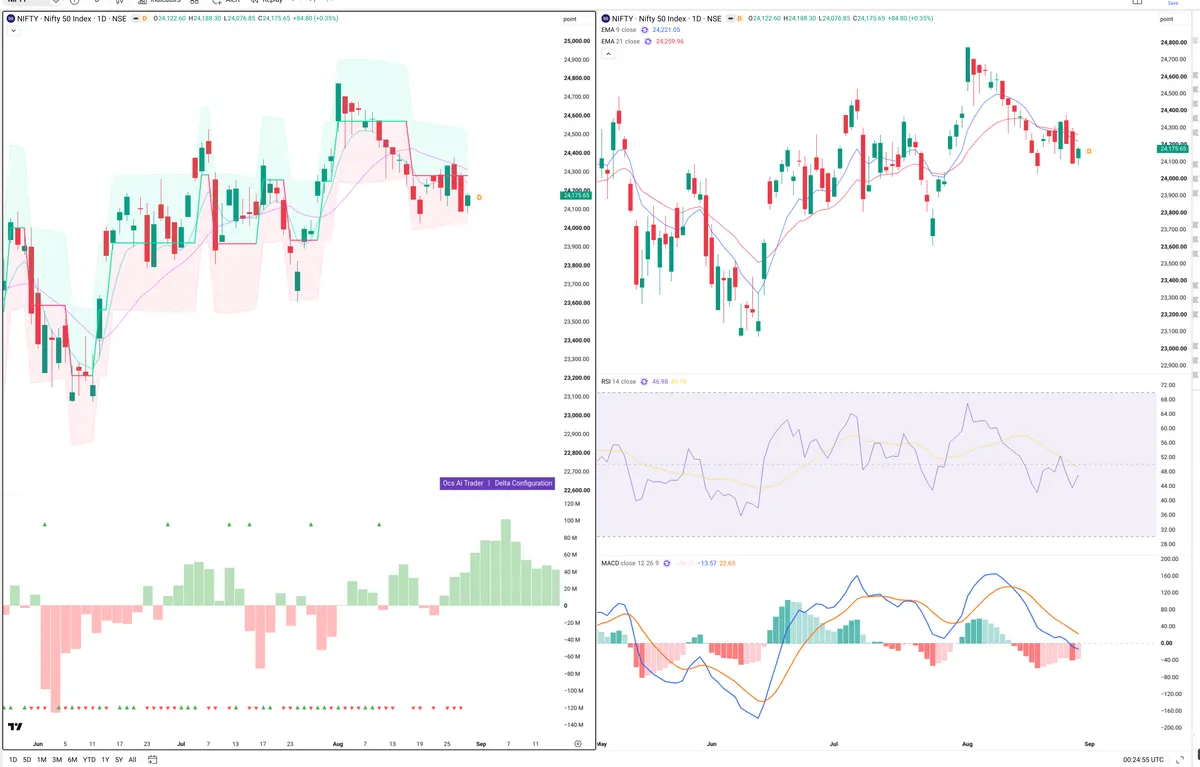This screenshot has height=767, width=1200.
Task: Click 160.00 label on the MACD axis
Action: coord(1169,576)
